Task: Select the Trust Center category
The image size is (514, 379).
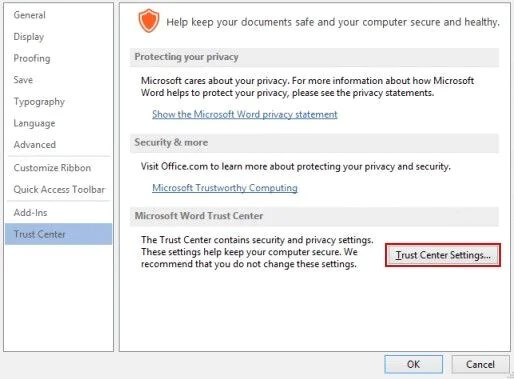Action: pos(59,234)
